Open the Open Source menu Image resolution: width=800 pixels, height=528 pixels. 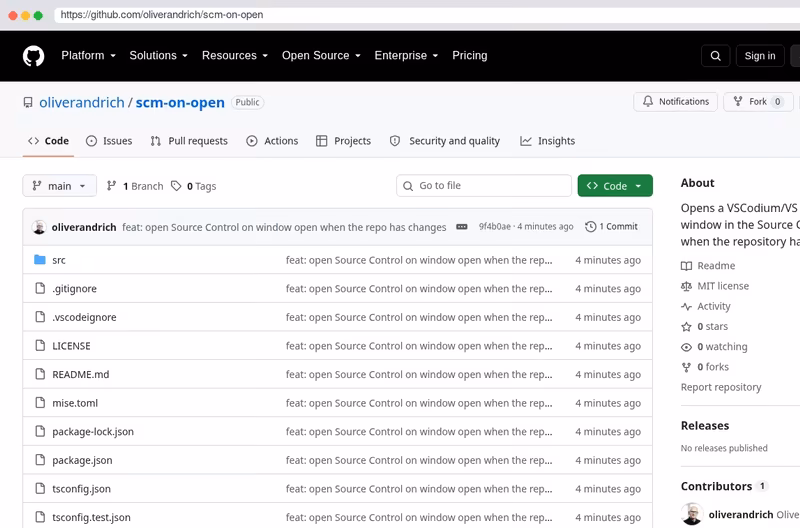click(x=321, y=56)
